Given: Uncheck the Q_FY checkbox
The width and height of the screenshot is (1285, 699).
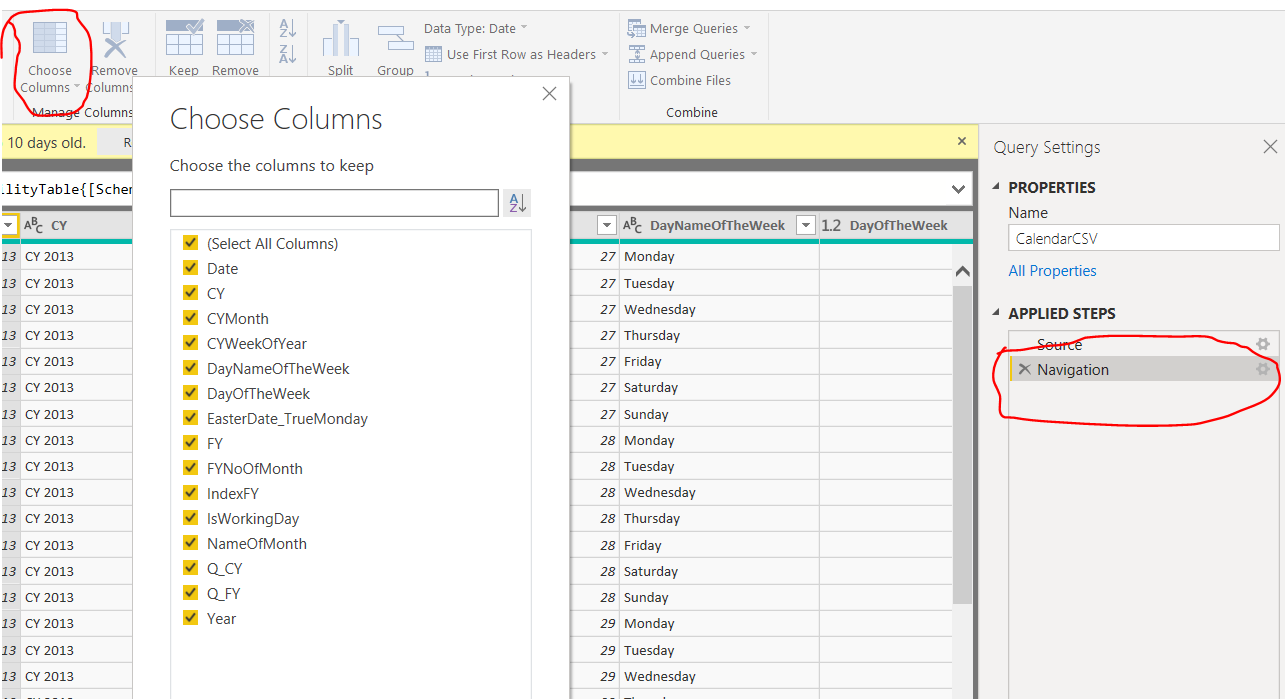Looking at the screenshot, I should click(x=190, y=593).
